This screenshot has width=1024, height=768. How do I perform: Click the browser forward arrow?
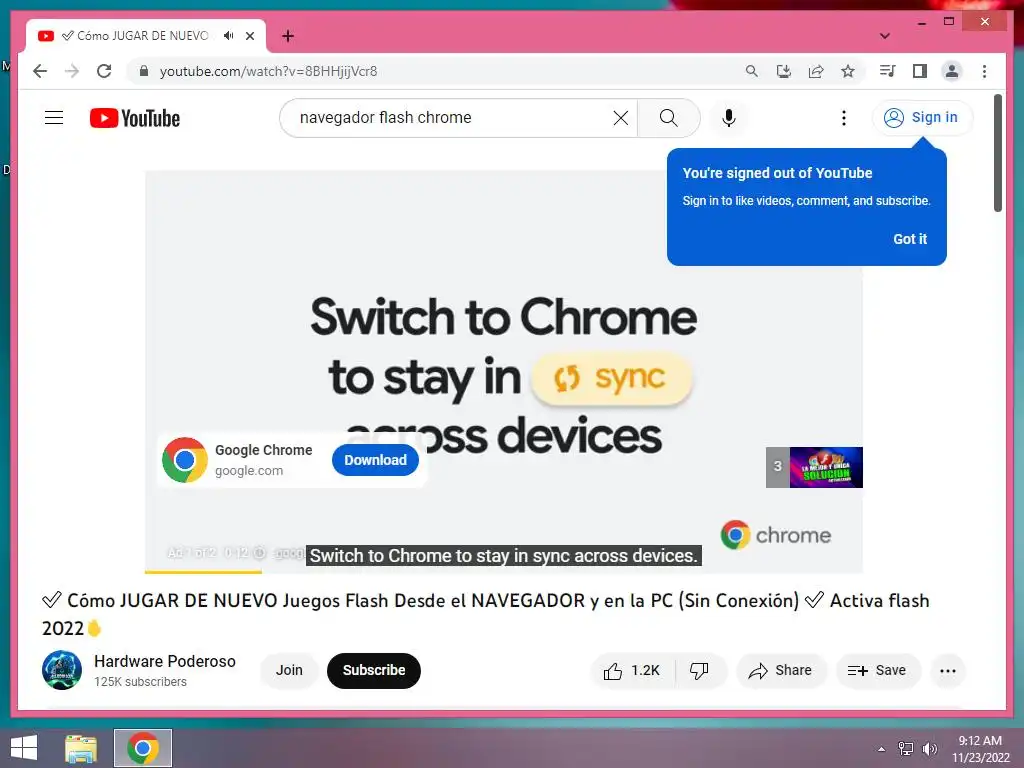[x=72, y=71]
